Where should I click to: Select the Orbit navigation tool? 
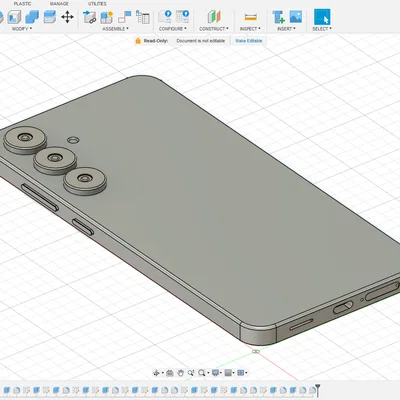coord(156,373)
